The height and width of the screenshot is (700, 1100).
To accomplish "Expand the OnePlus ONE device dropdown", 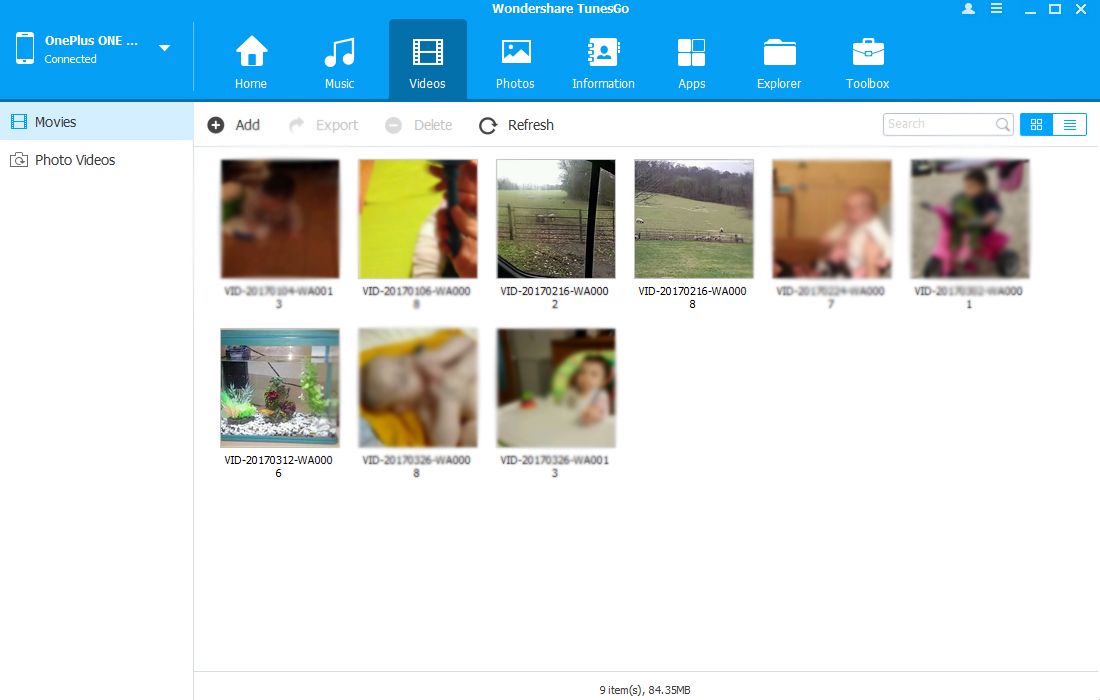I will coord(164,48).
